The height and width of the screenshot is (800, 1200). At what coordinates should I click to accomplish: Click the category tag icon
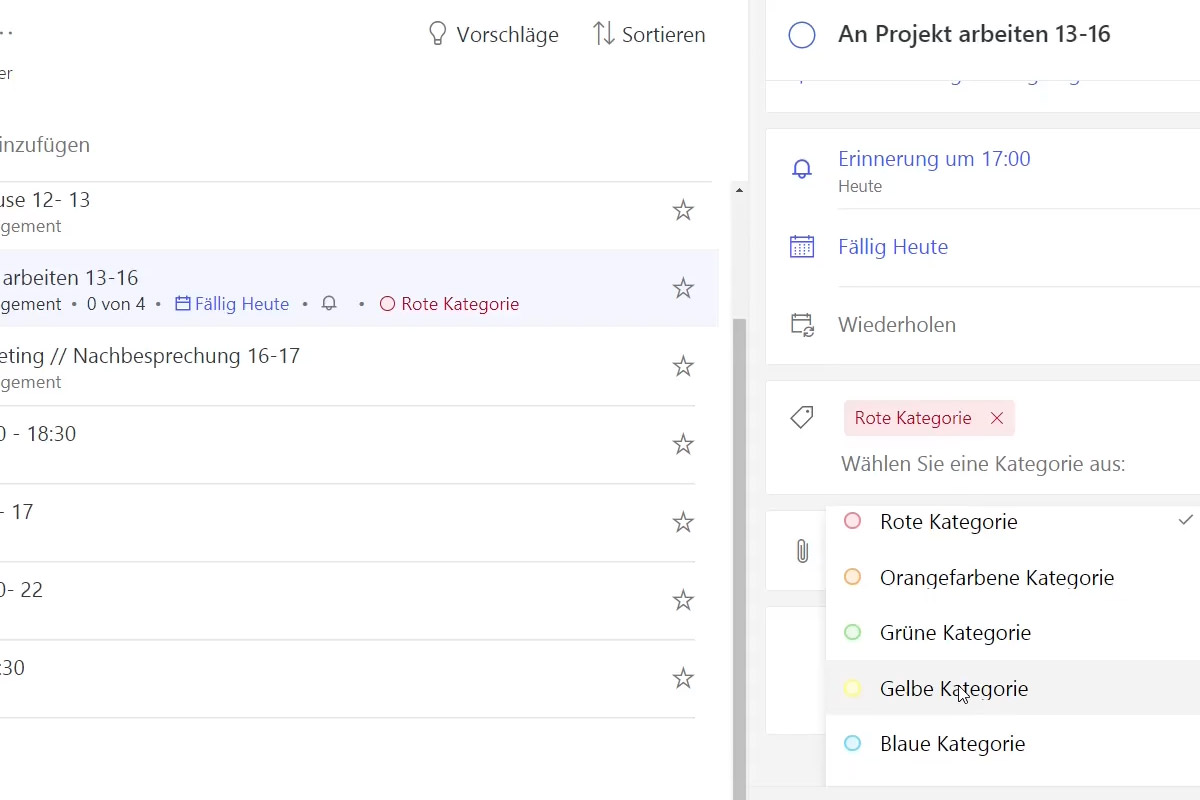tap(802, 418)
